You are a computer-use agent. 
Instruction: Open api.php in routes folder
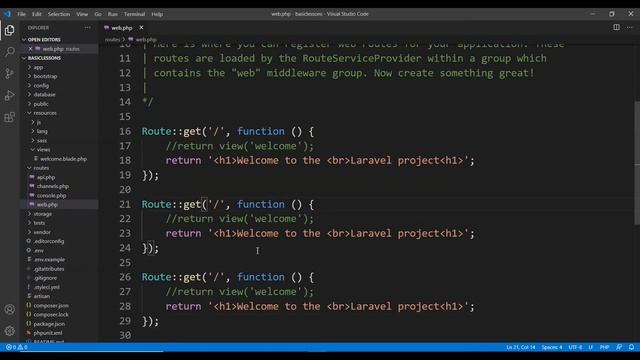coord(46,177)
